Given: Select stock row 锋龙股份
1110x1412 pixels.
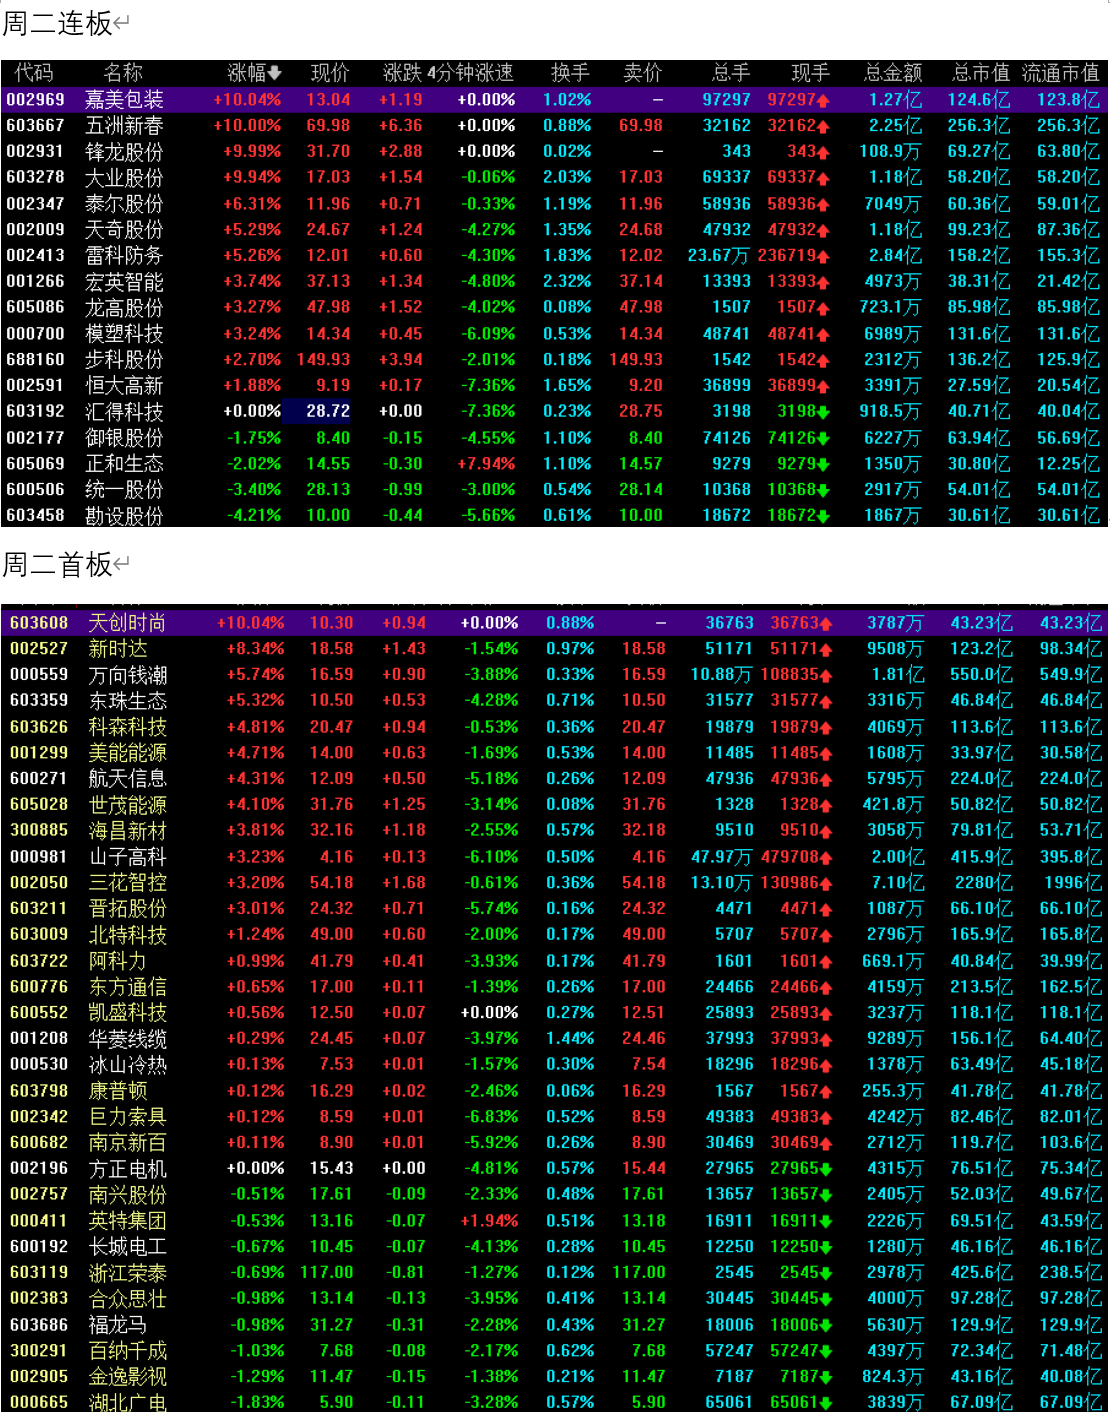Looking at the screenshot, I should 554,152.
